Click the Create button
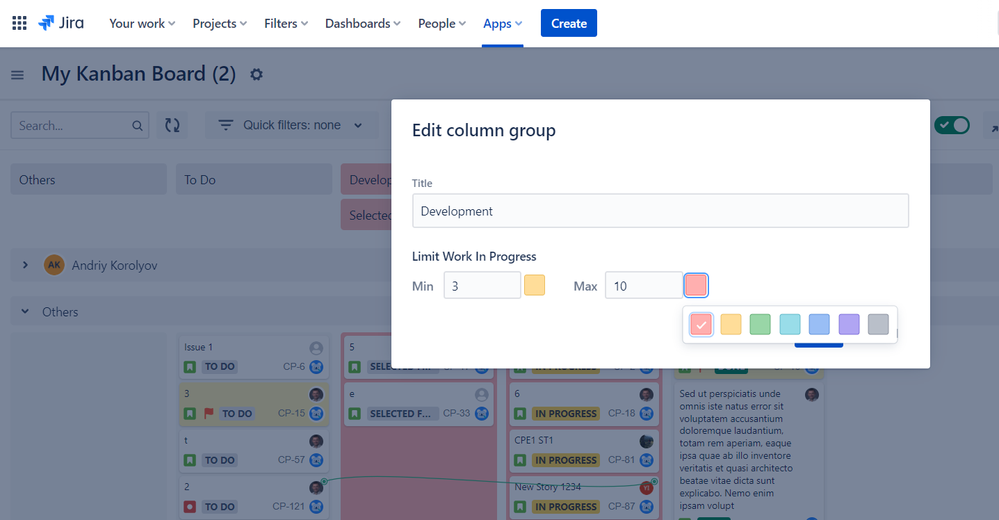This screenshot has height=520, width=999. click(569, 23)
